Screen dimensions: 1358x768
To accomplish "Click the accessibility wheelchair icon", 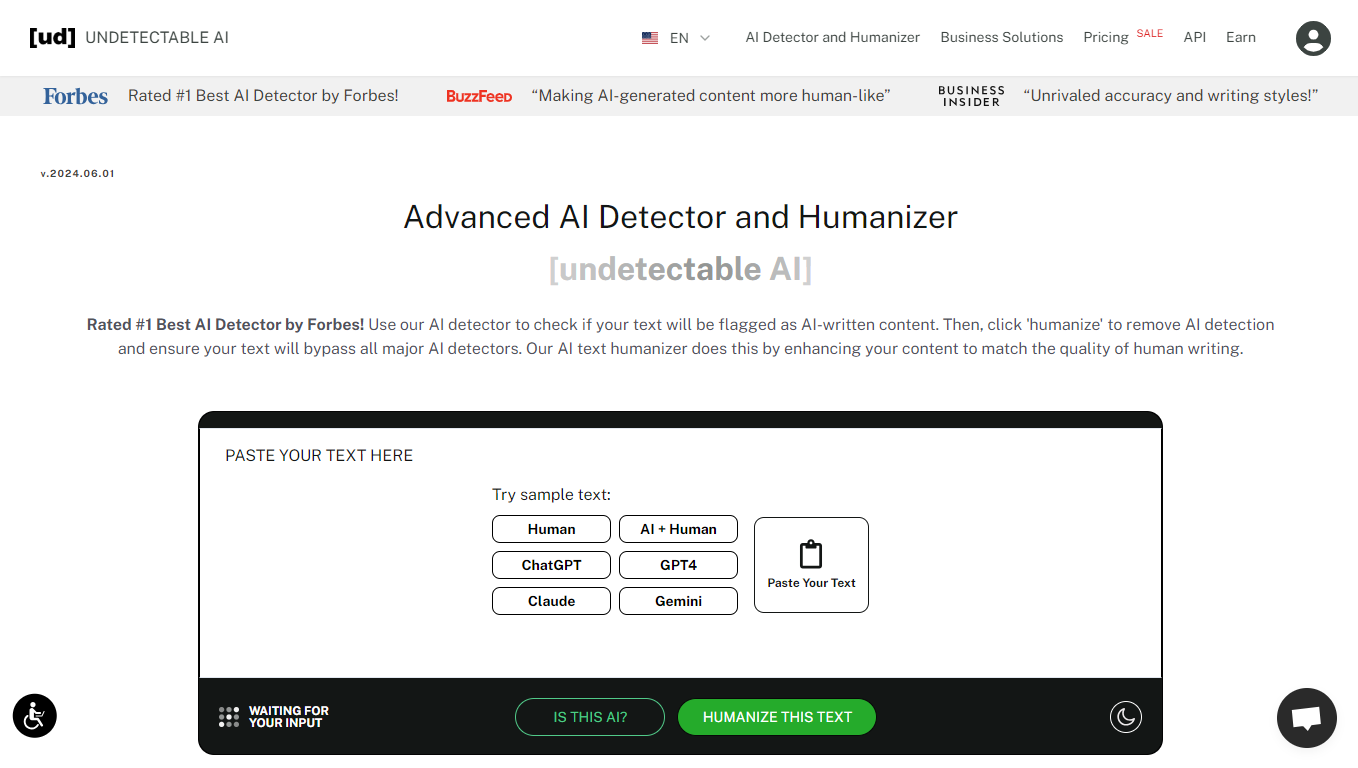I will 35,716.
